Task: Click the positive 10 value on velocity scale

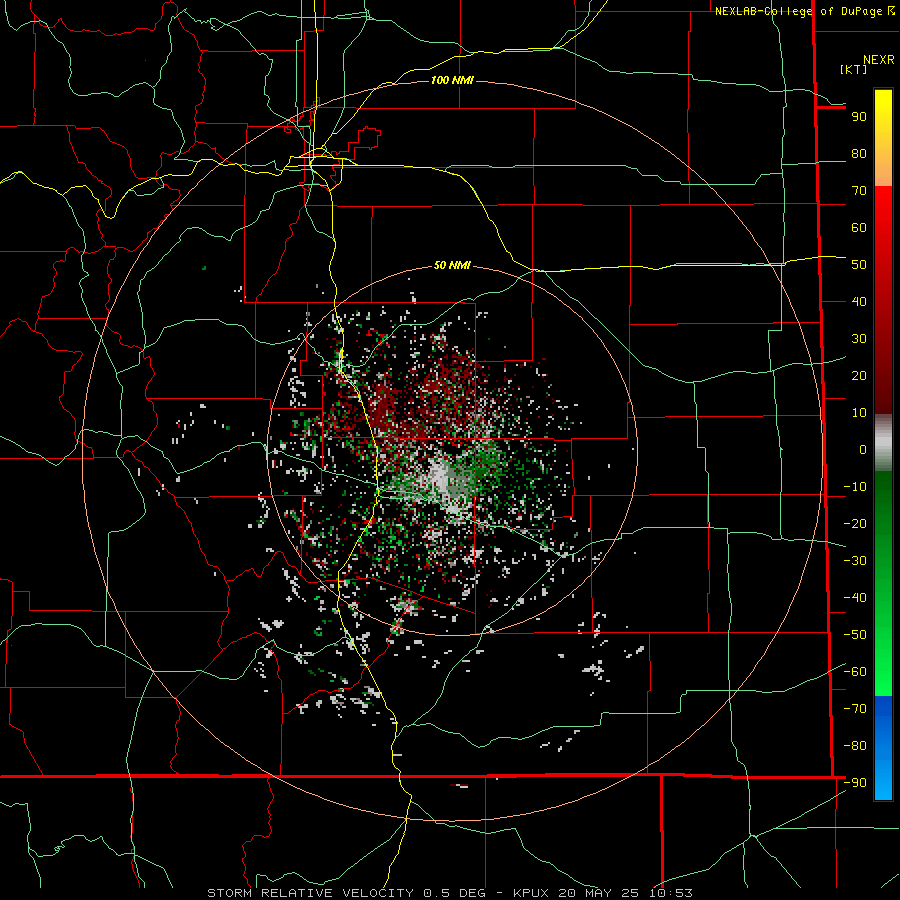Action: [859, 413]
